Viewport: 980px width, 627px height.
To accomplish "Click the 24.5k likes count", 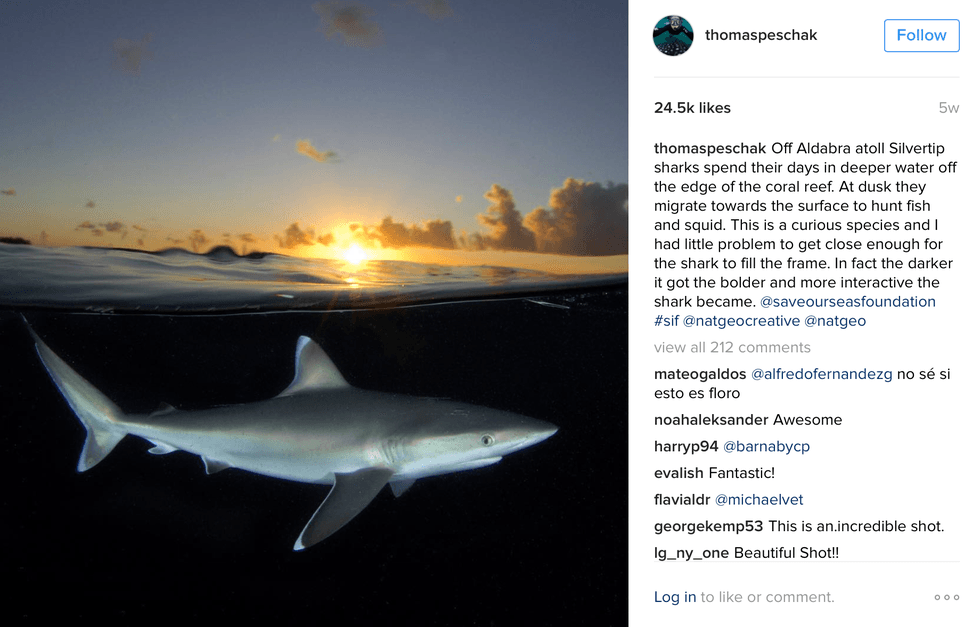I will 692,108.
